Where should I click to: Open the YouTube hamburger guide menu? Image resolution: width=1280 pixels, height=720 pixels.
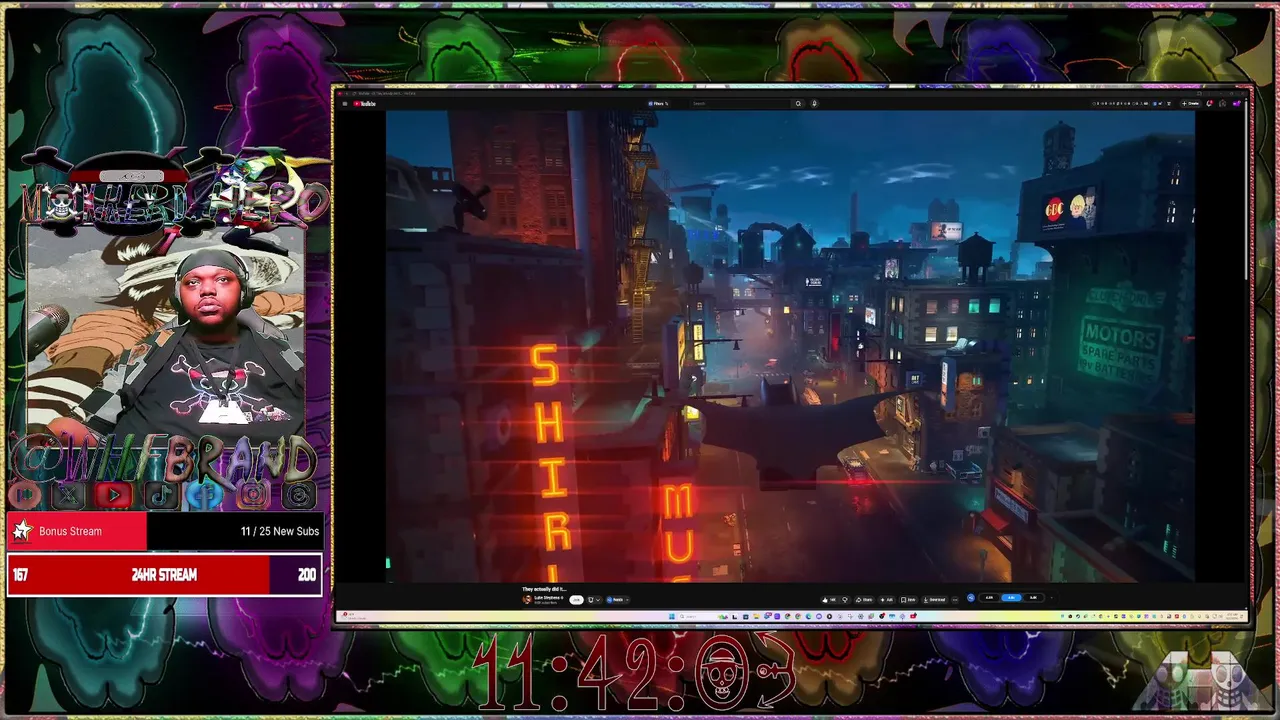[x=345, y=103]
